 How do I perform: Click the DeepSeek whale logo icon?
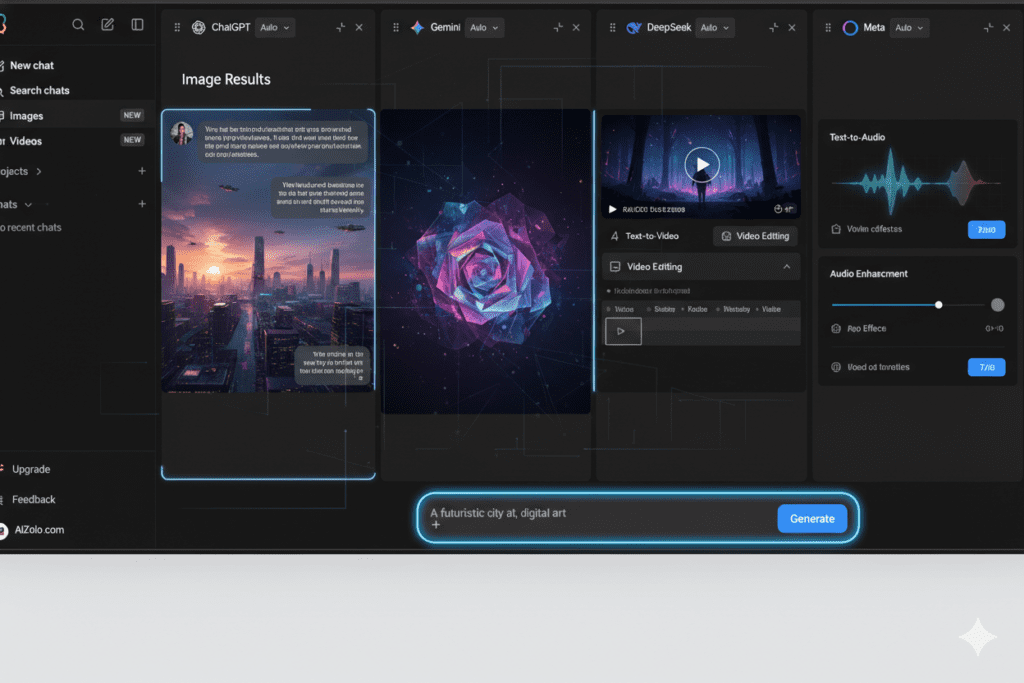pos(633,28)
